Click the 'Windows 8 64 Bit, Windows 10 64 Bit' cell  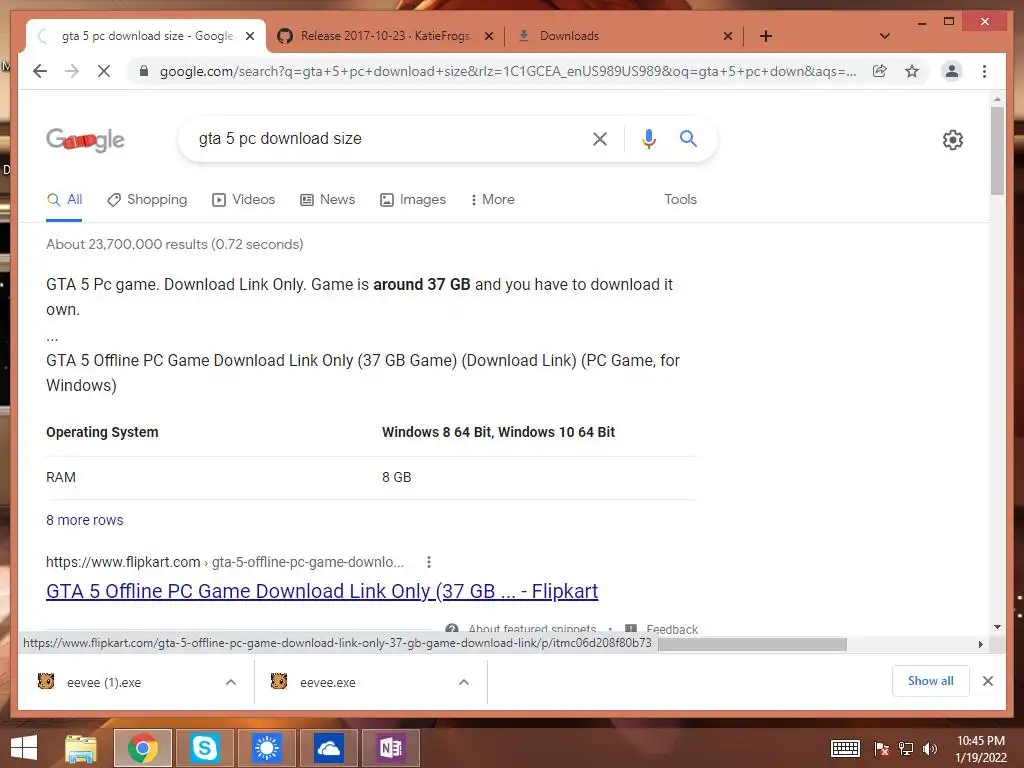click(x=498, y=432)
